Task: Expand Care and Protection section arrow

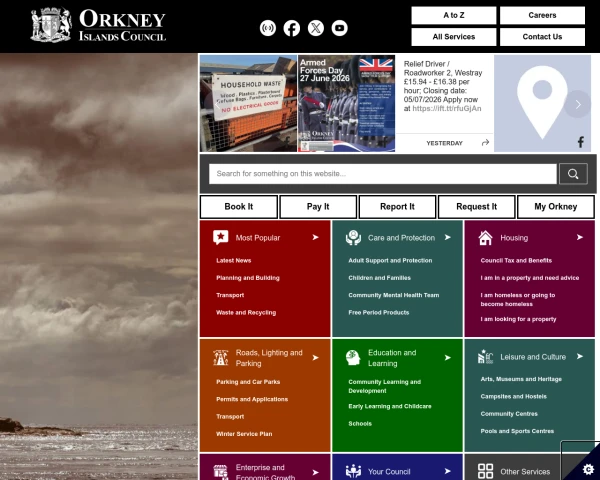Action: (x=448, y=237)
